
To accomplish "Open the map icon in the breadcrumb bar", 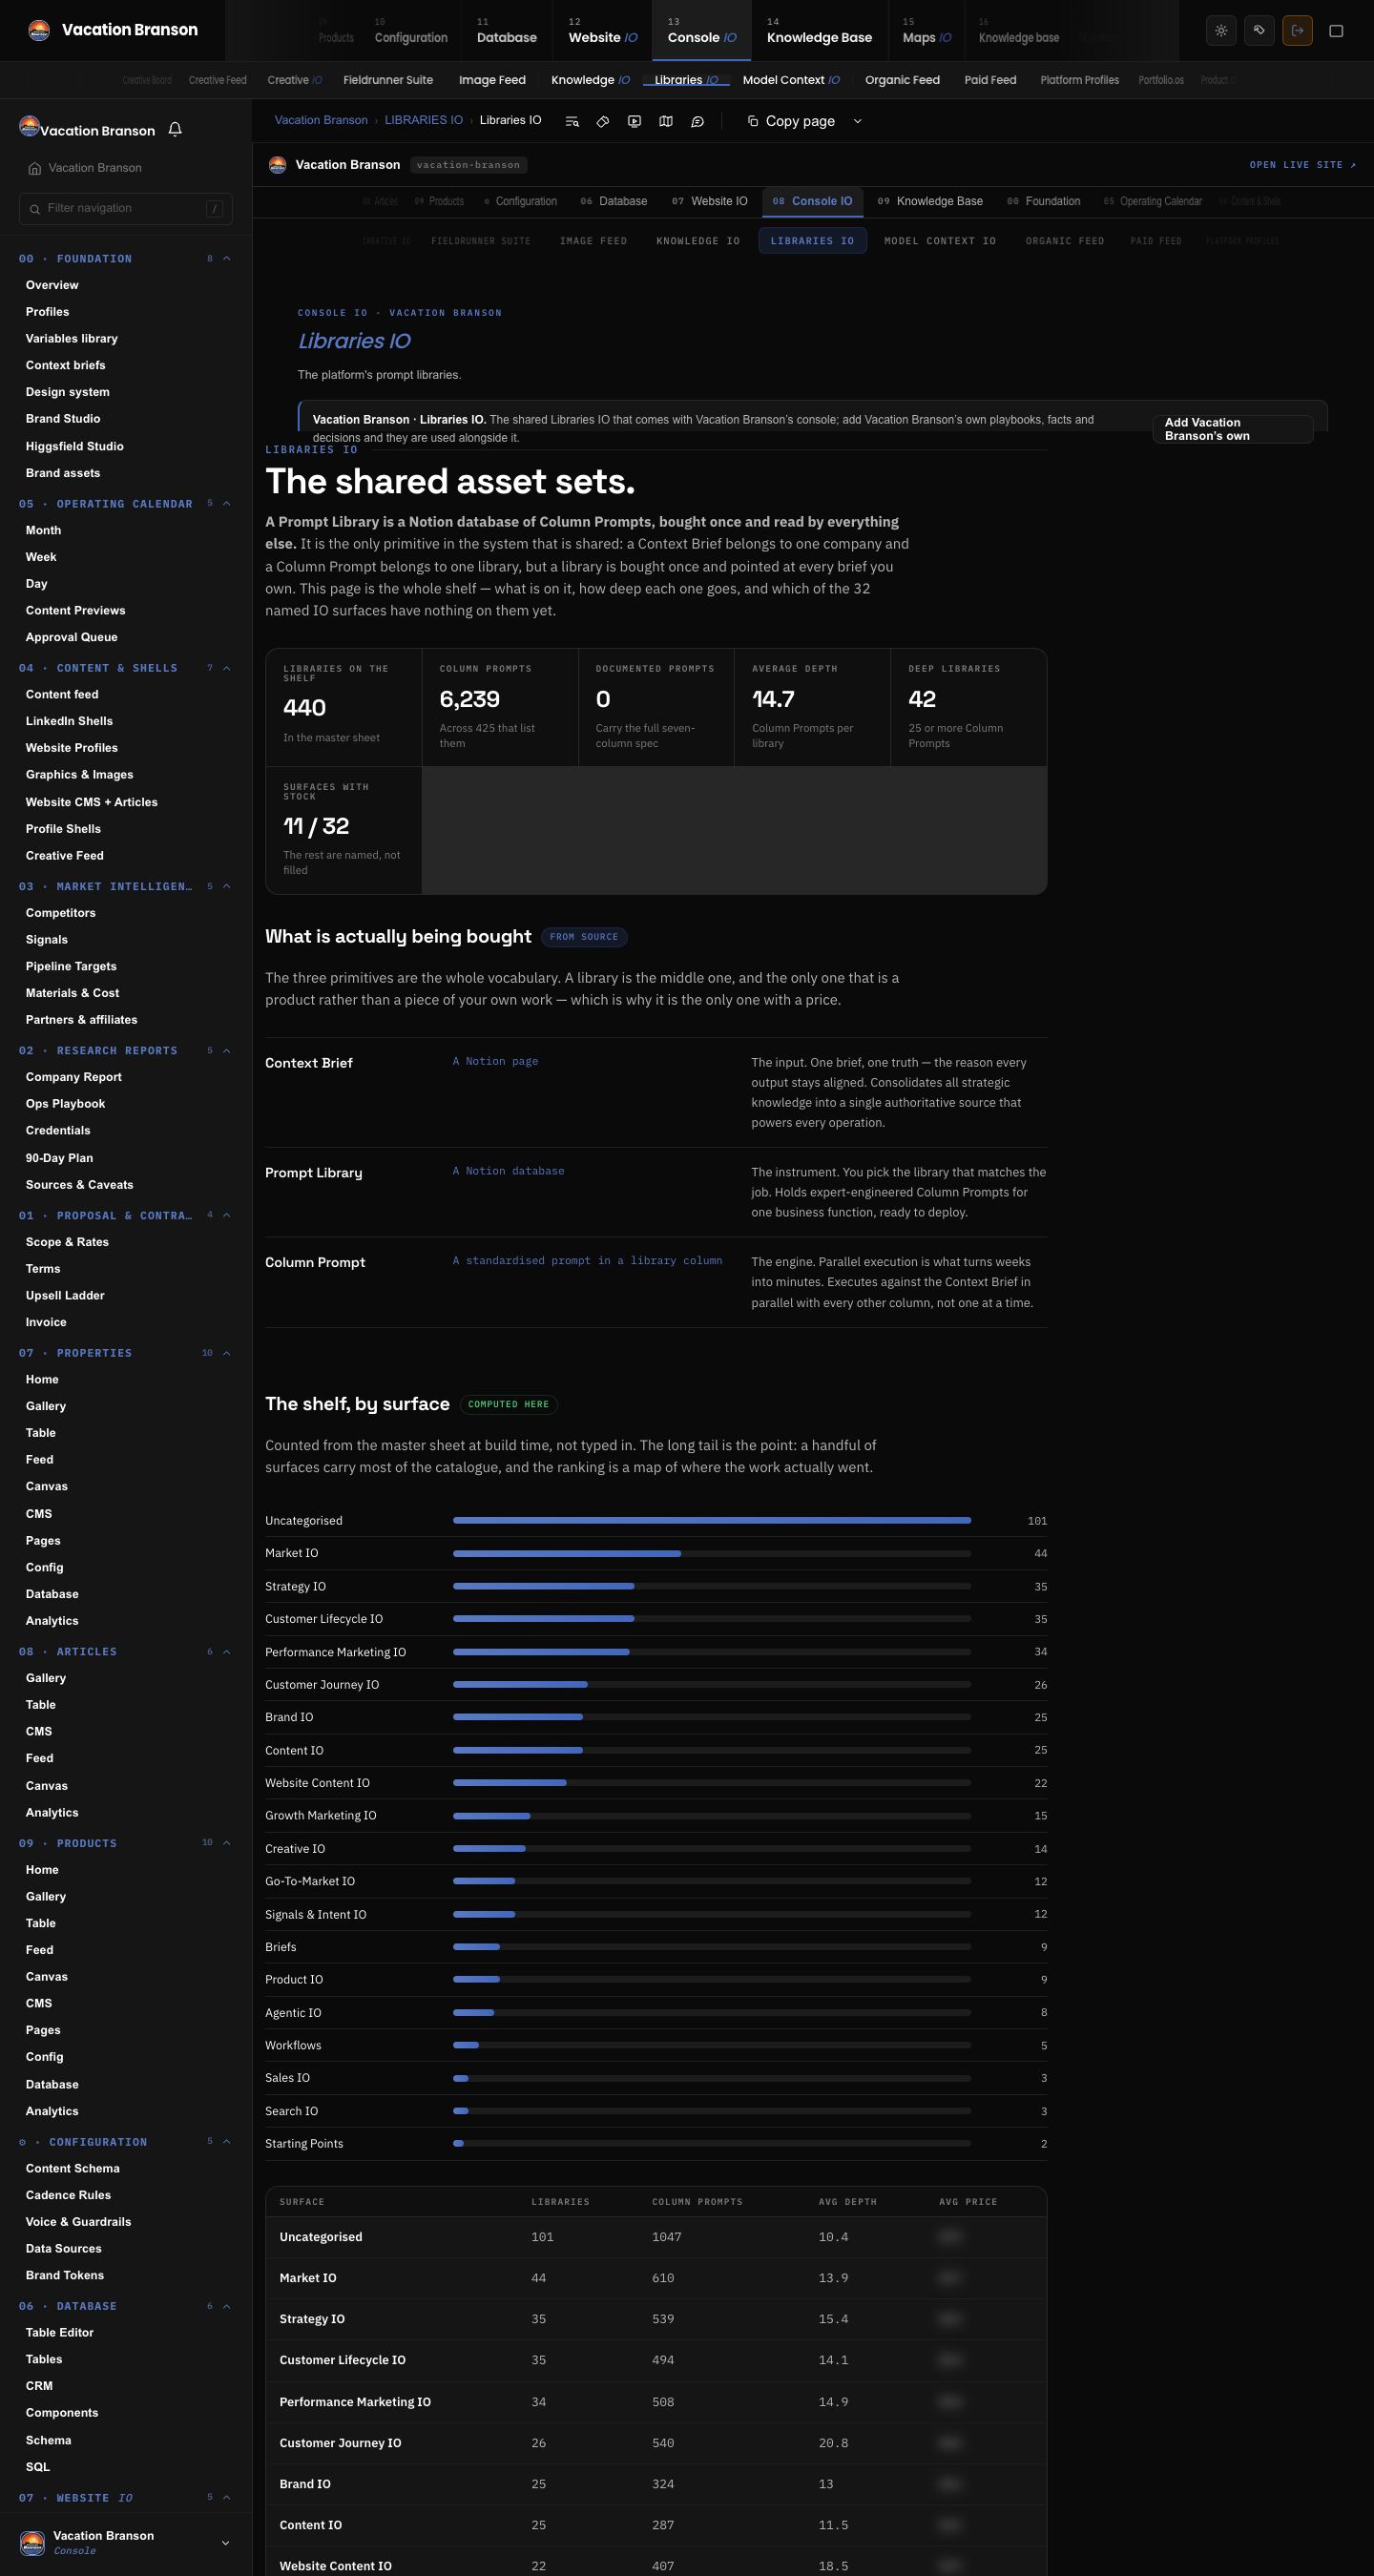I will [x=666, y=121].
